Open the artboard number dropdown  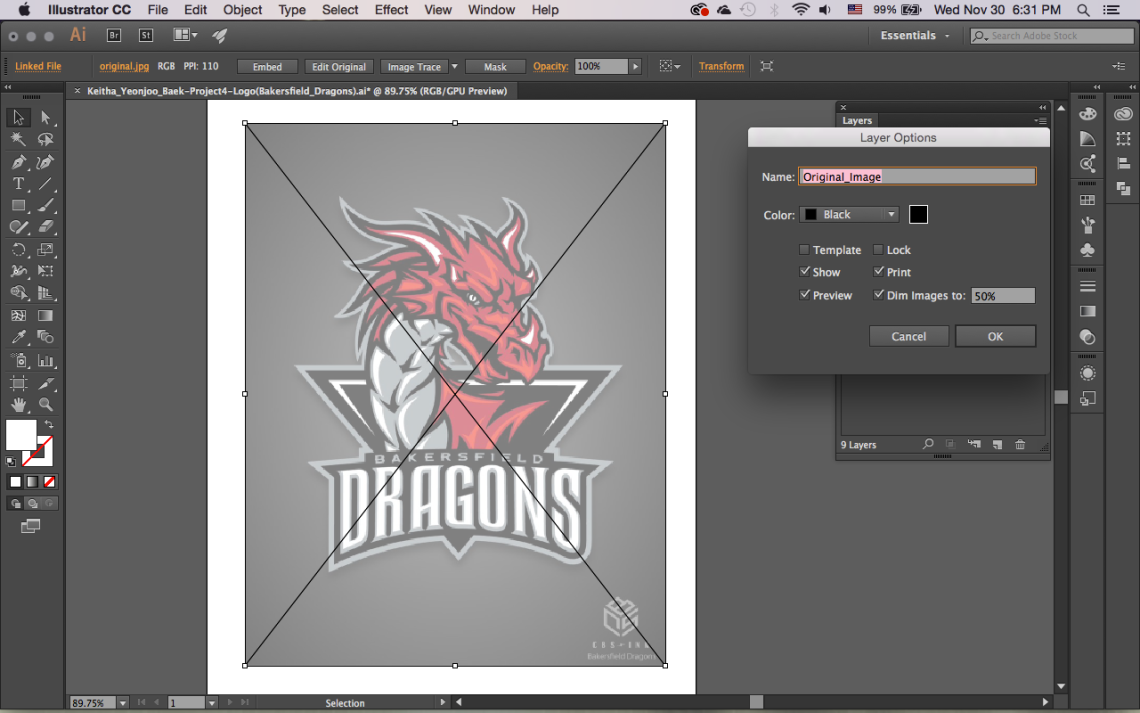pos(212,703)
